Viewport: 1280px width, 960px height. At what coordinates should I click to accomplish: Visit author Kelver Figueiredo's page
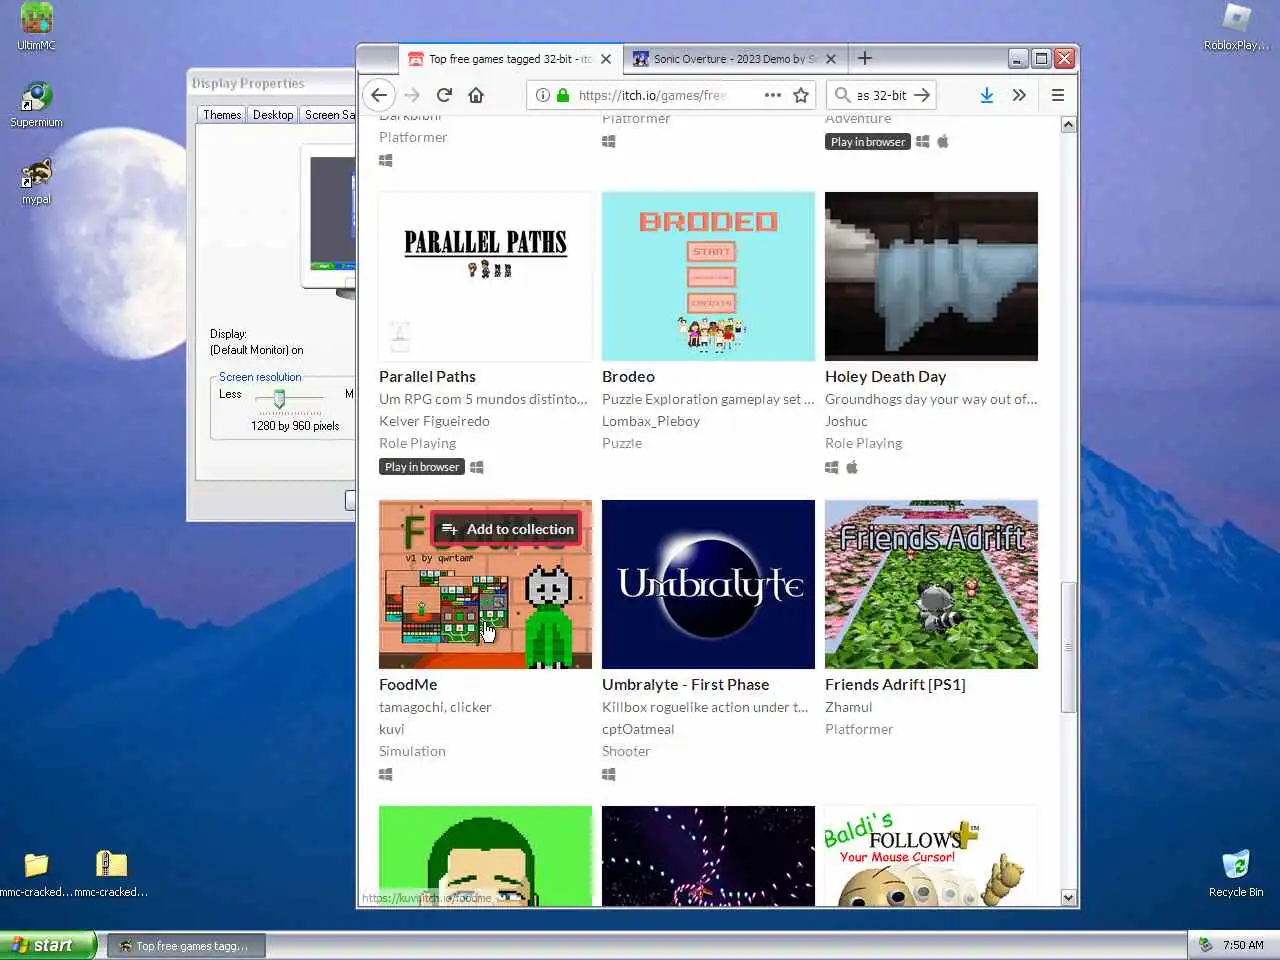pyautogui.click(x=434, y=421)
